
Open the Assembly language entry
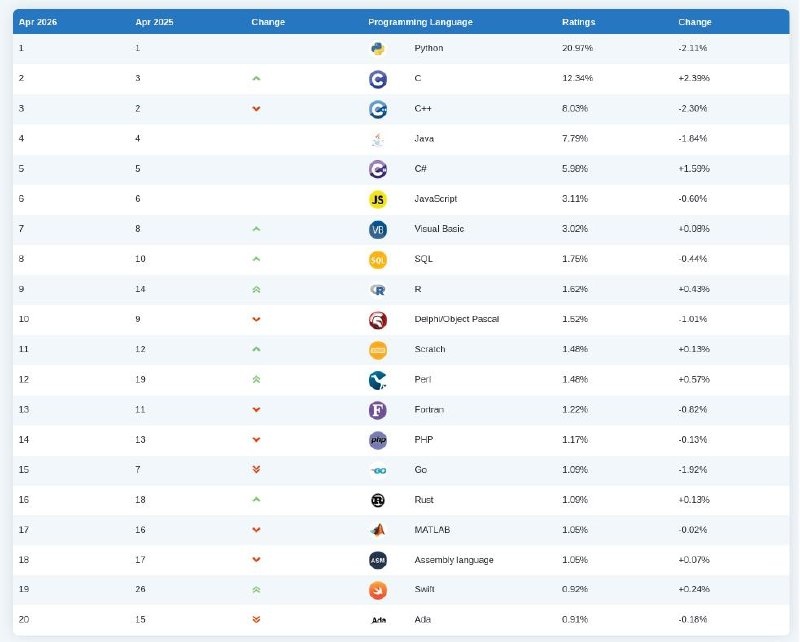[x=453, y=560]
